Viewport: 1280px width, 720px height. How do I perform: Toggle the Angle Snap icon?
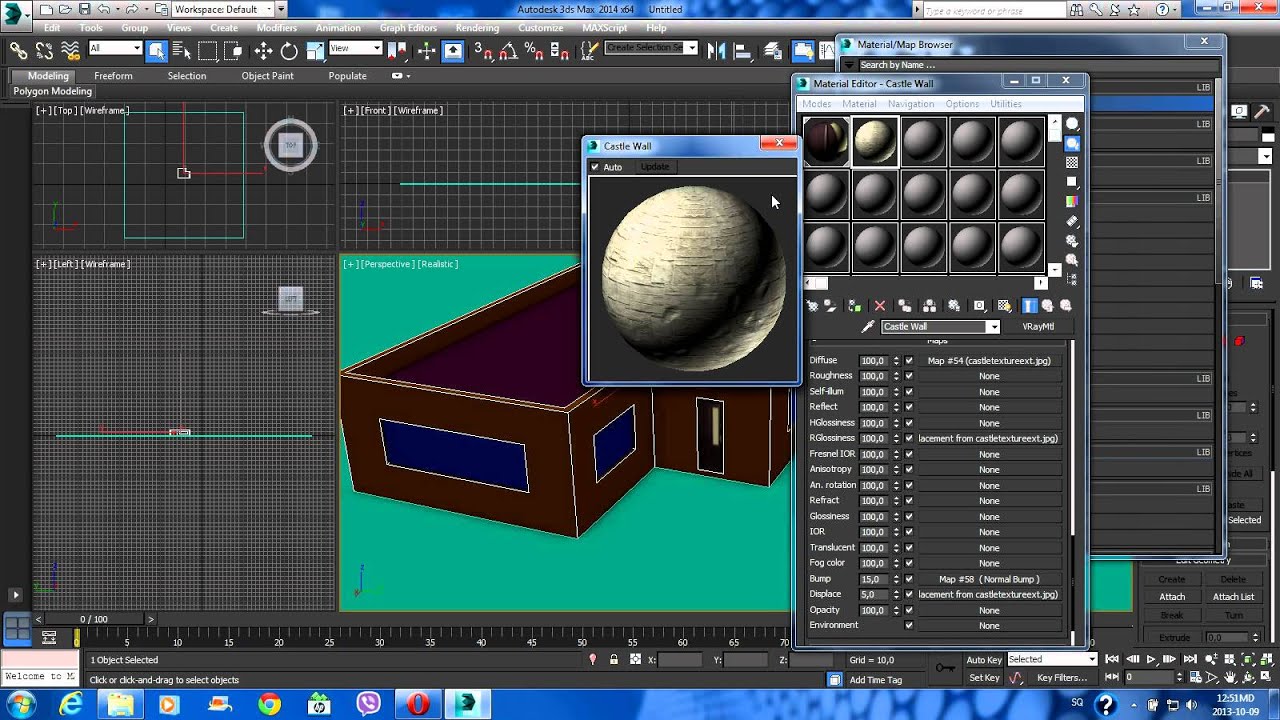click(x=508, y=50)
